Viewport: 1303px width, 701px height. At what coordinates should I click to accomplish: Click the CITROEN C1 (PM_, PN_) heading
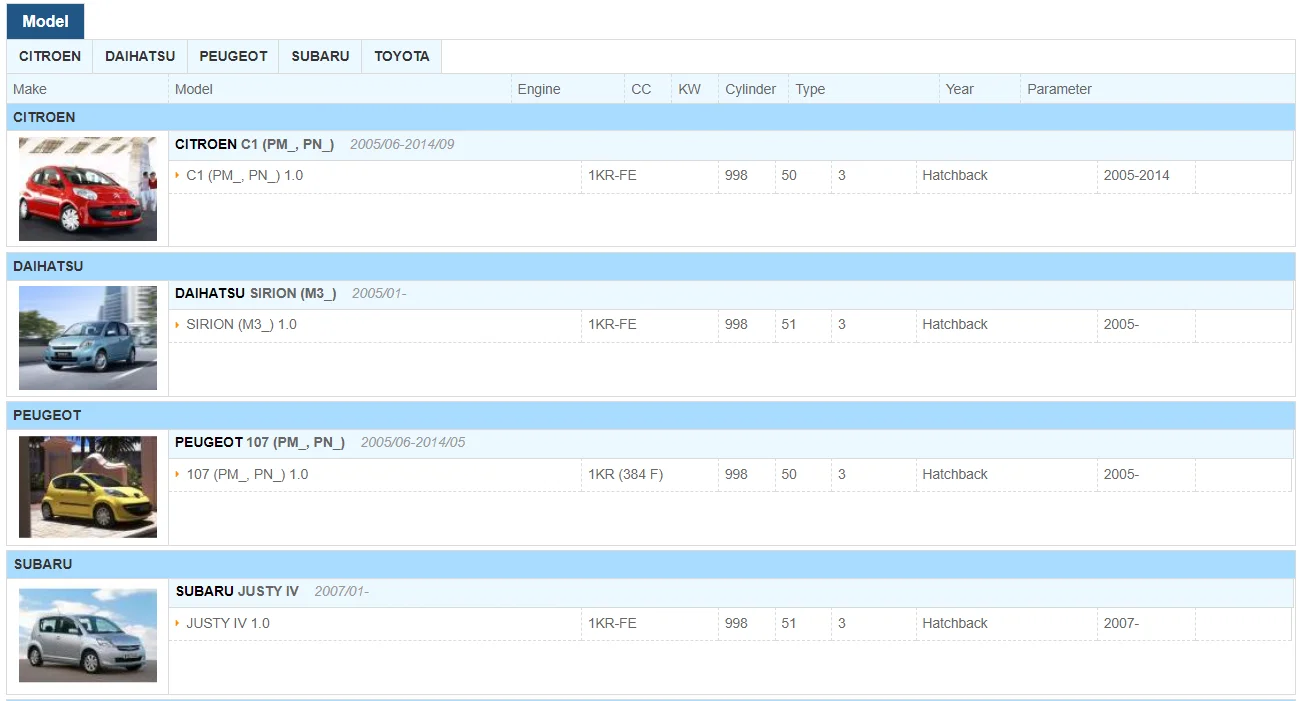pyautogui.click(x=255, y=144)
